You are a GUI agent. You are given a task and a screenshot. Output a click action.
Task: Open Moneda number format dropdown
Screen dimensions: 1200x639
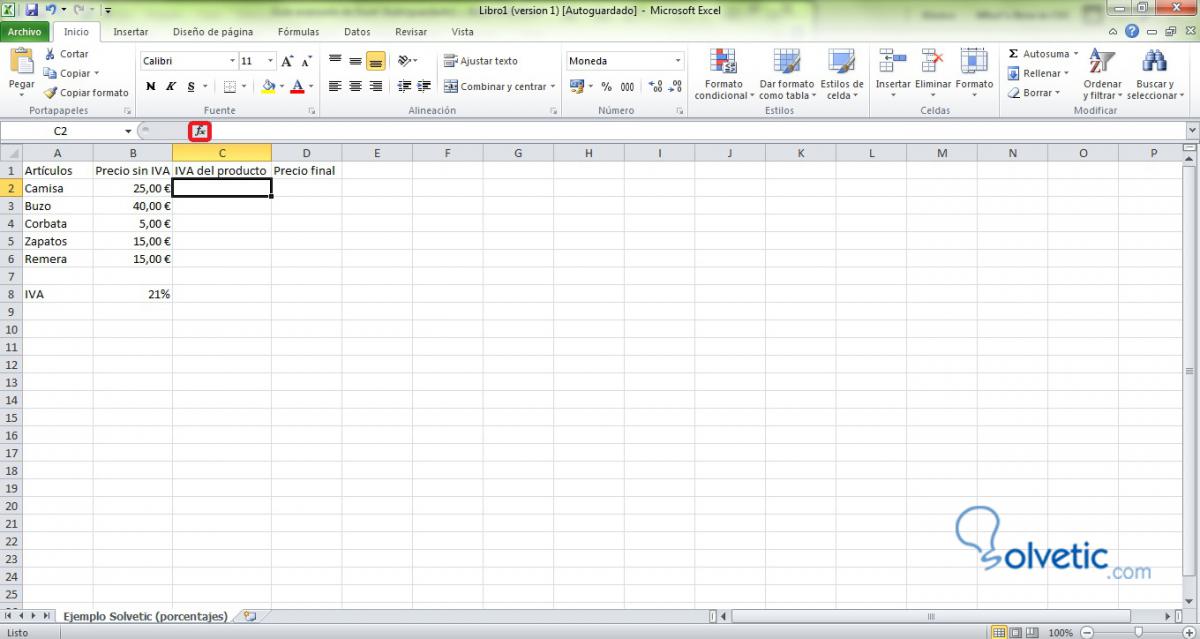[677, 61]
